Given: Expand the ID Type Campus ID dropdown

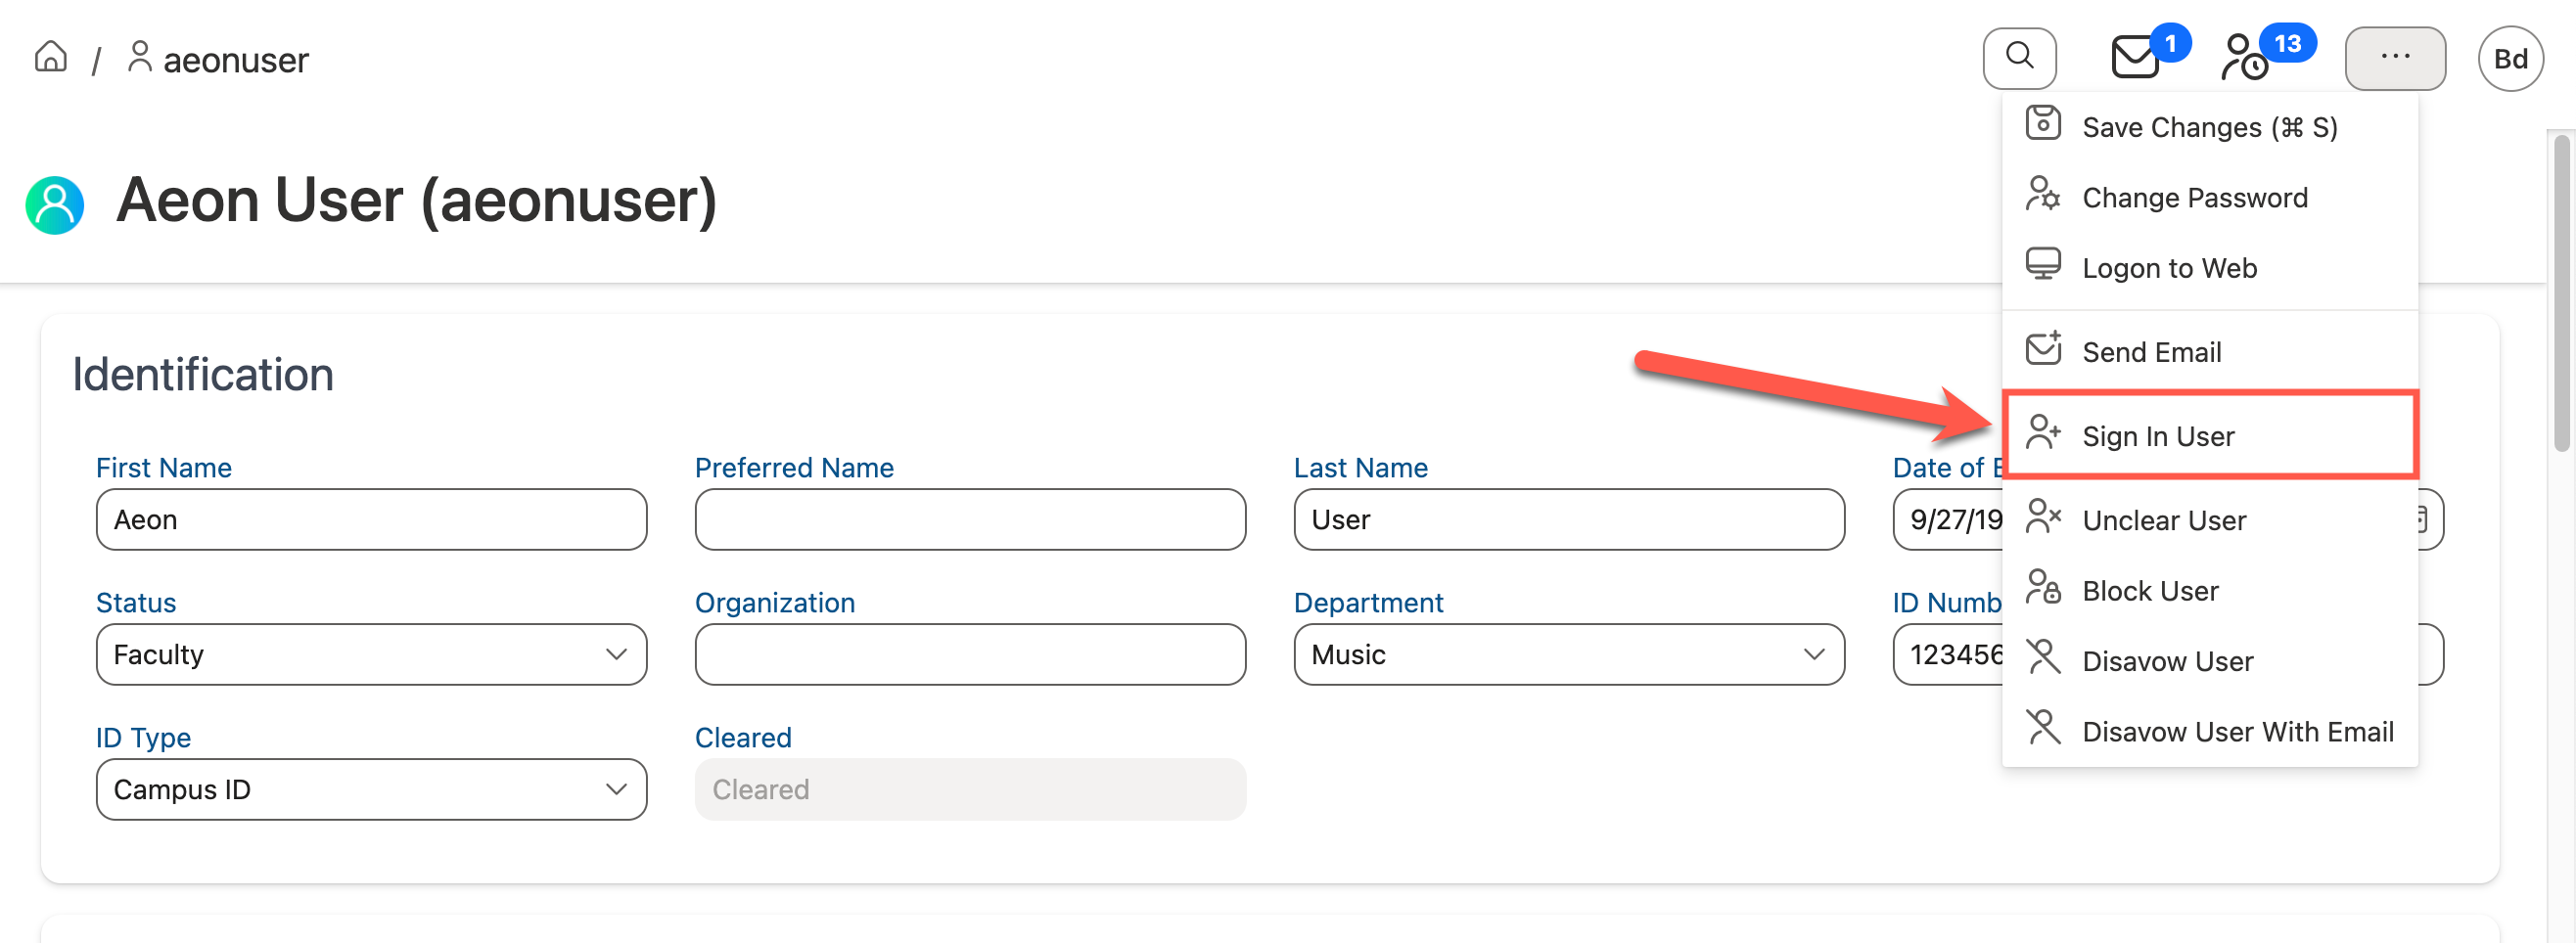Looking at the screenshot, I should click(371, 789).
